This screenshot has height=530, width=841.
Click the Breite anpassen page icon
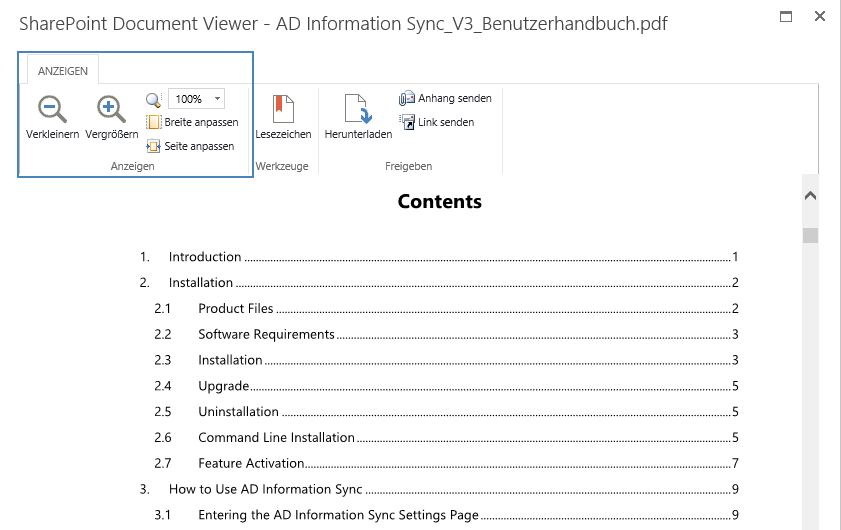[153, 122]
